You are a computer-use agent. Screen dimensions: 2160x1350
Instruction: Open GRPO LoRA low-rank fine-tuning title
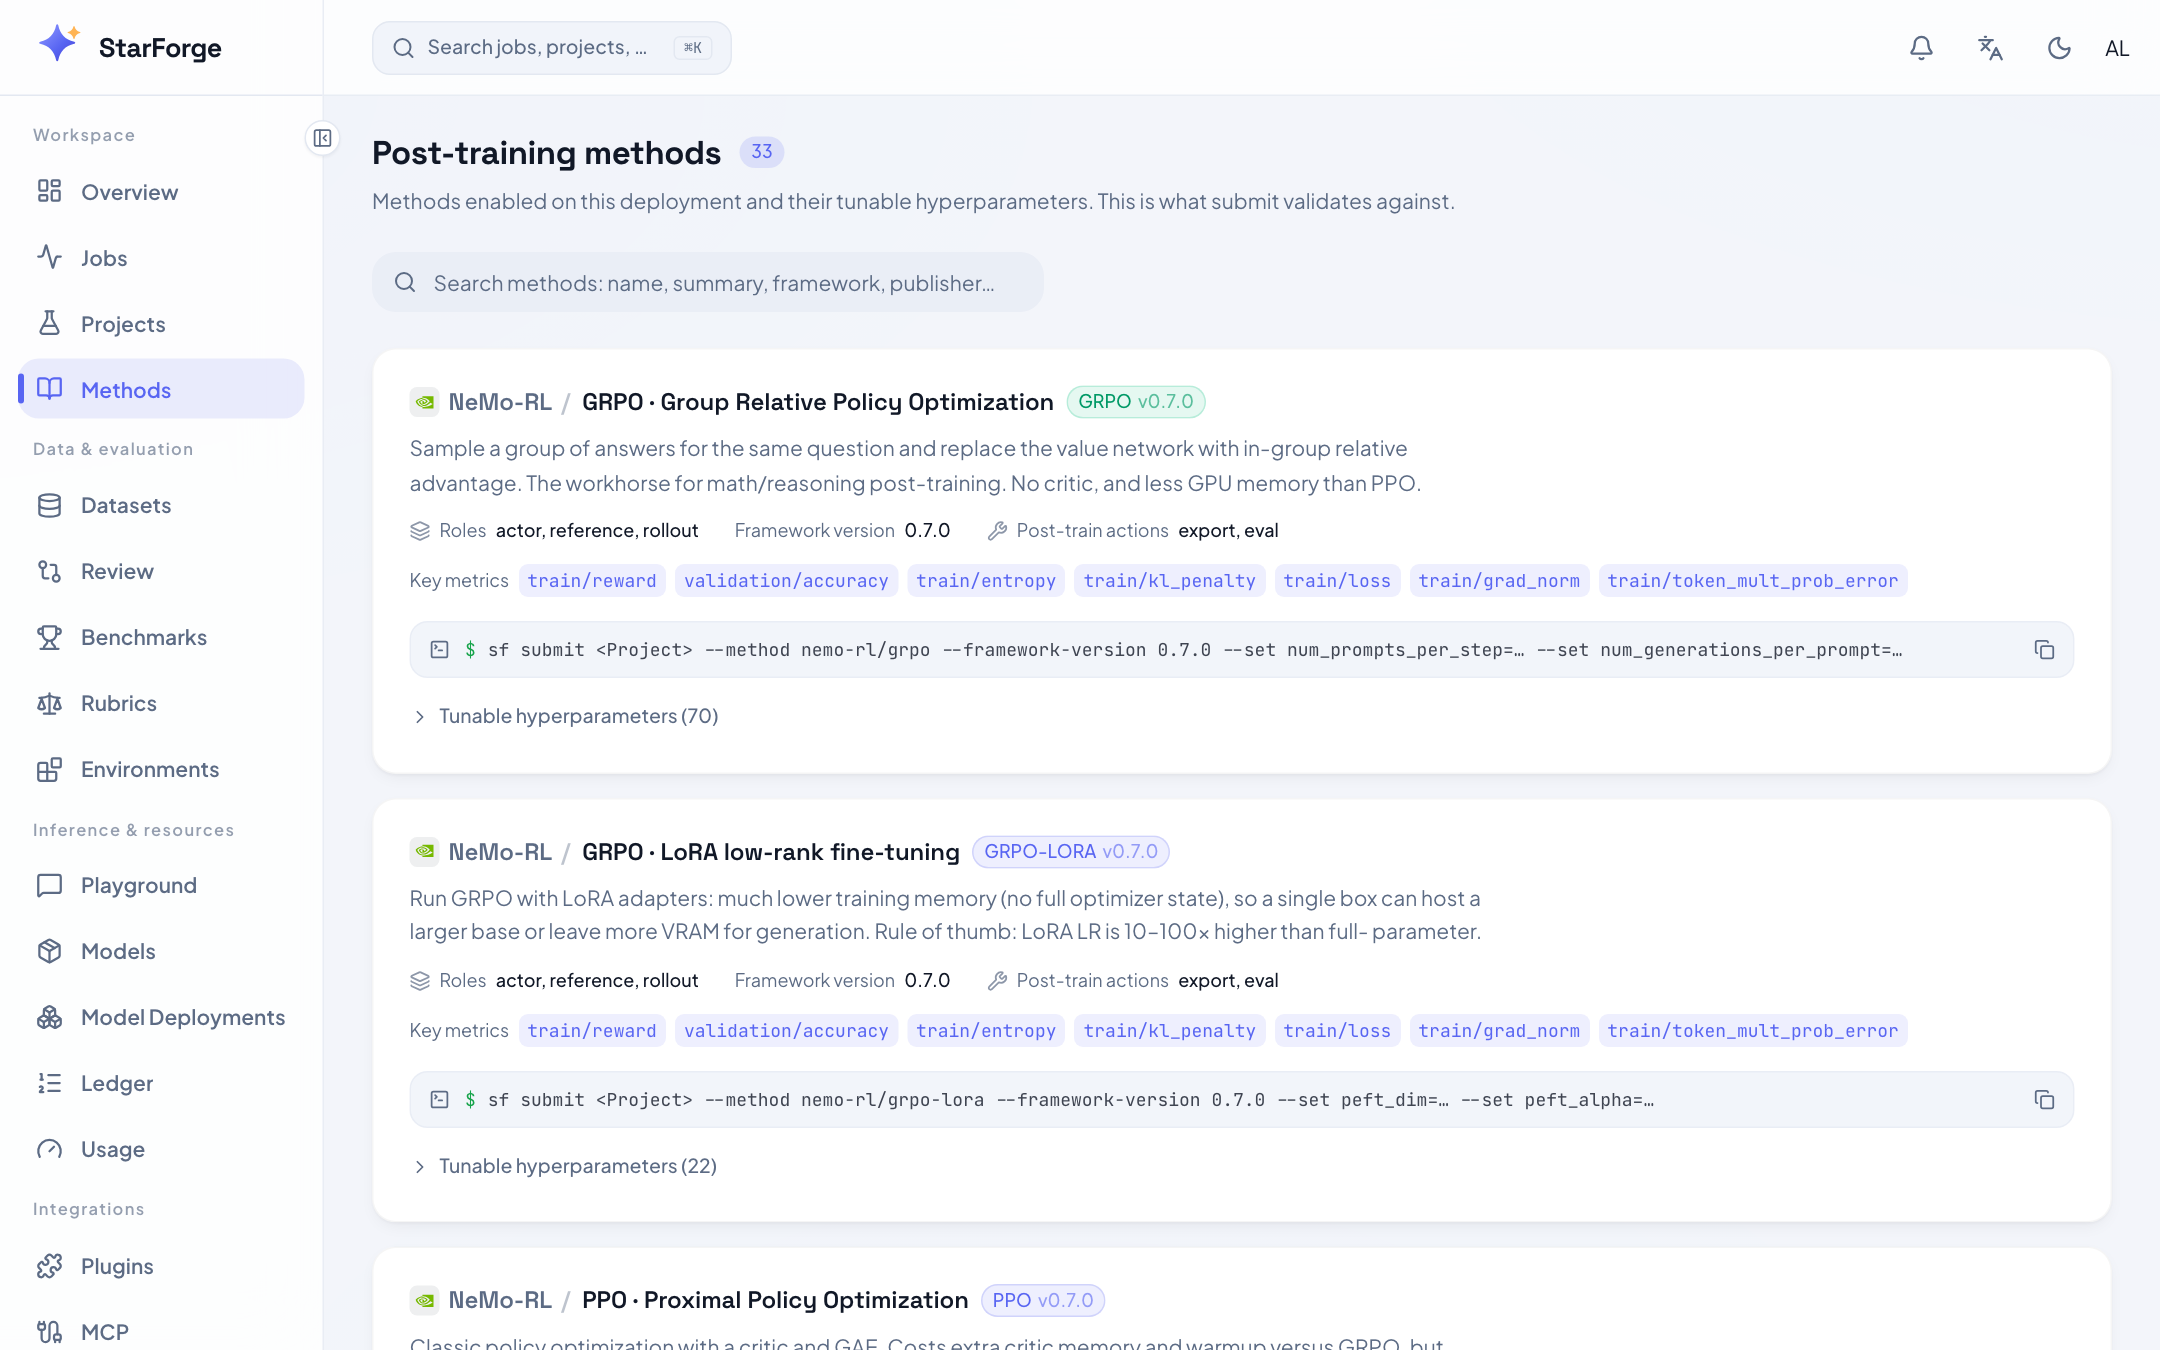pyautogui.click(x=770, y=852)
